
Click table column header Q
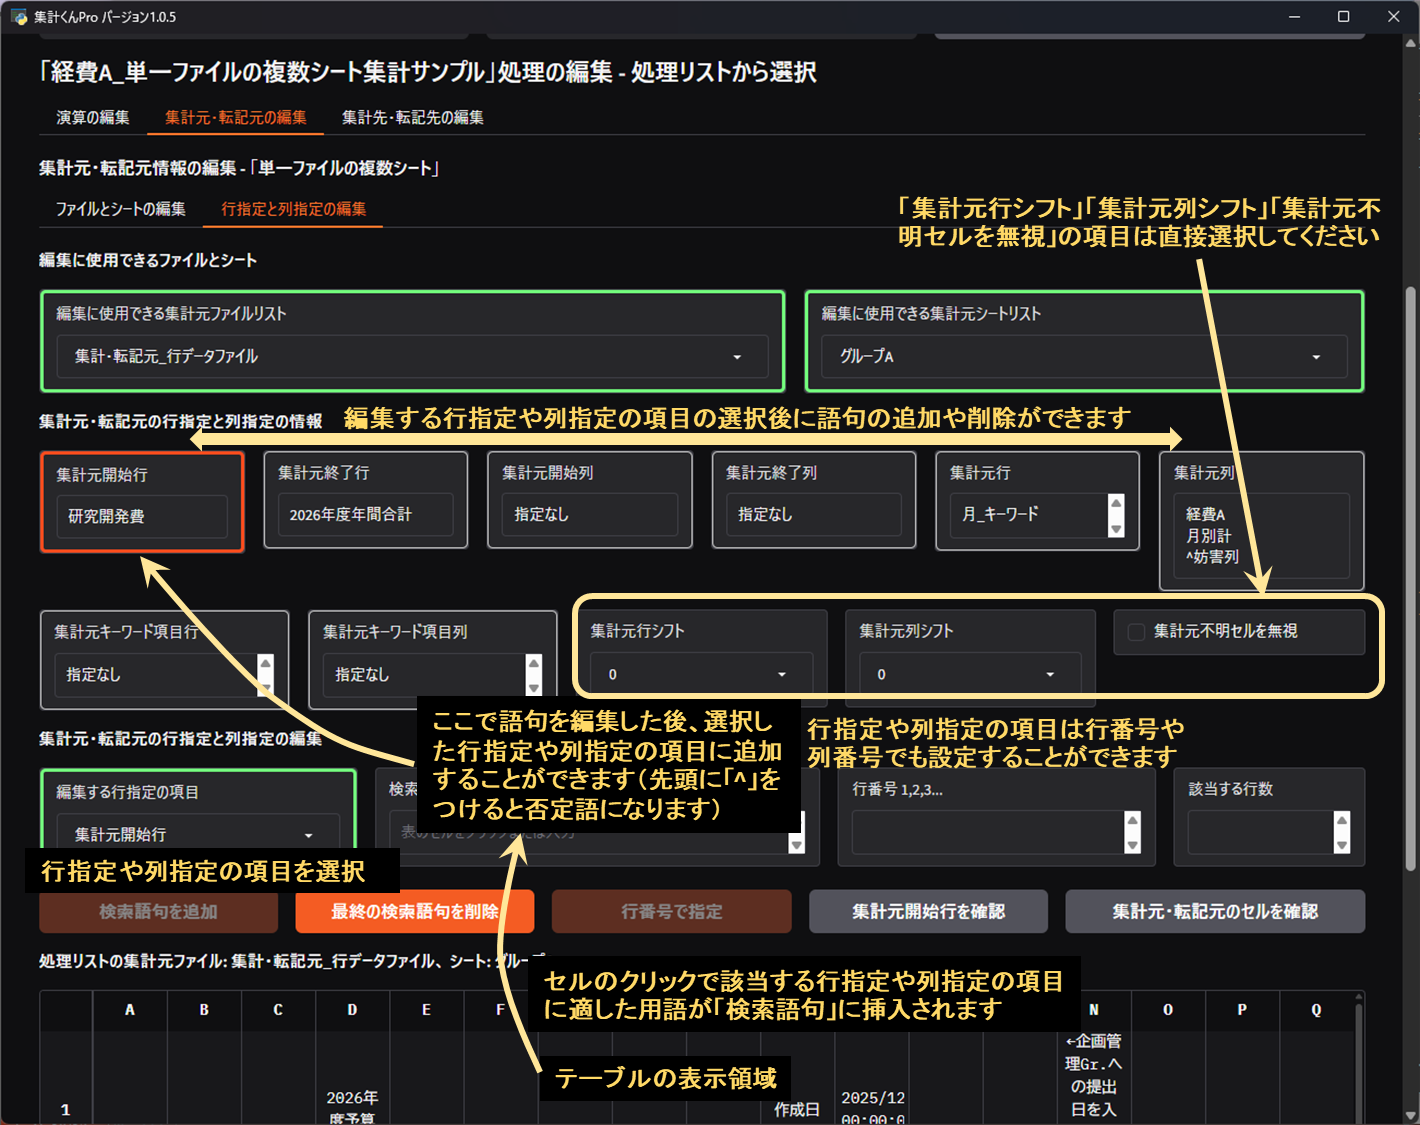(x=1316, y=1010)
